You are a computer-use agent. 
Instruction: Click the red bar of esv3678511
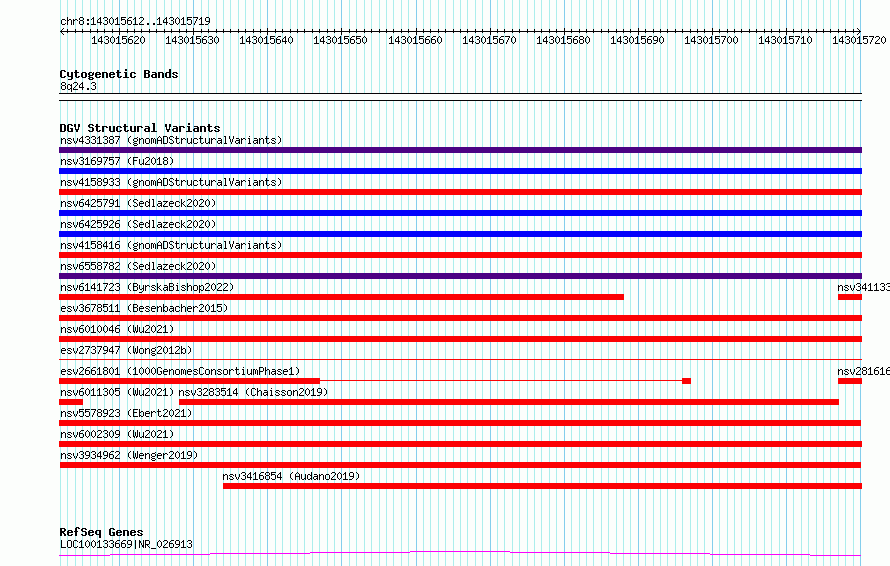460,318
